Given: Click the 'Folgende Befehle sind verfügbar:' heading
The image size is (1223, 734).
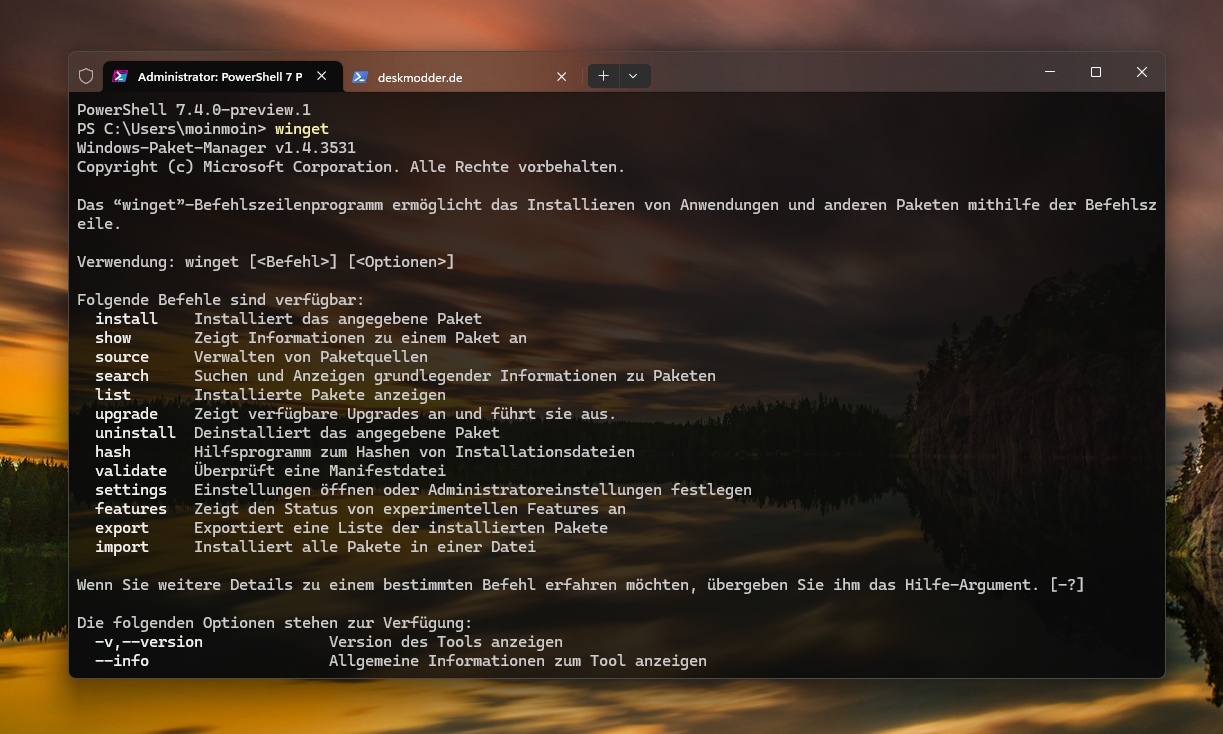Looking at the screenshot, I should (221, 300).
